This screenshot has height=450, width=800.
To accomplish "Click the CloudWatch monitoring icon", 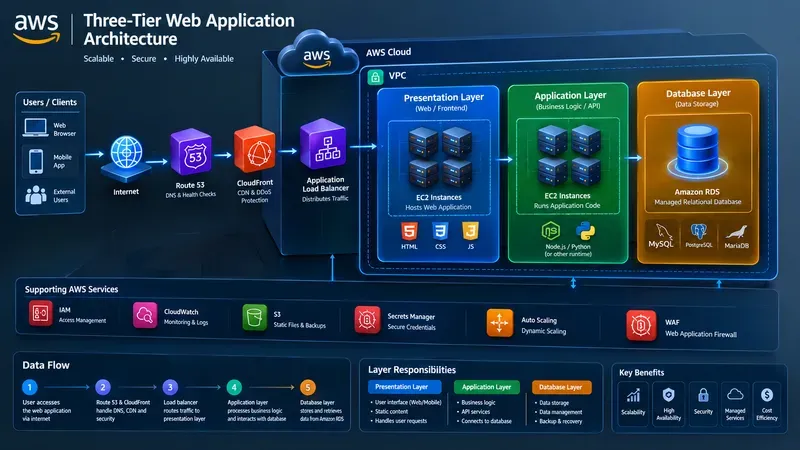I will (x=145, y=315).
